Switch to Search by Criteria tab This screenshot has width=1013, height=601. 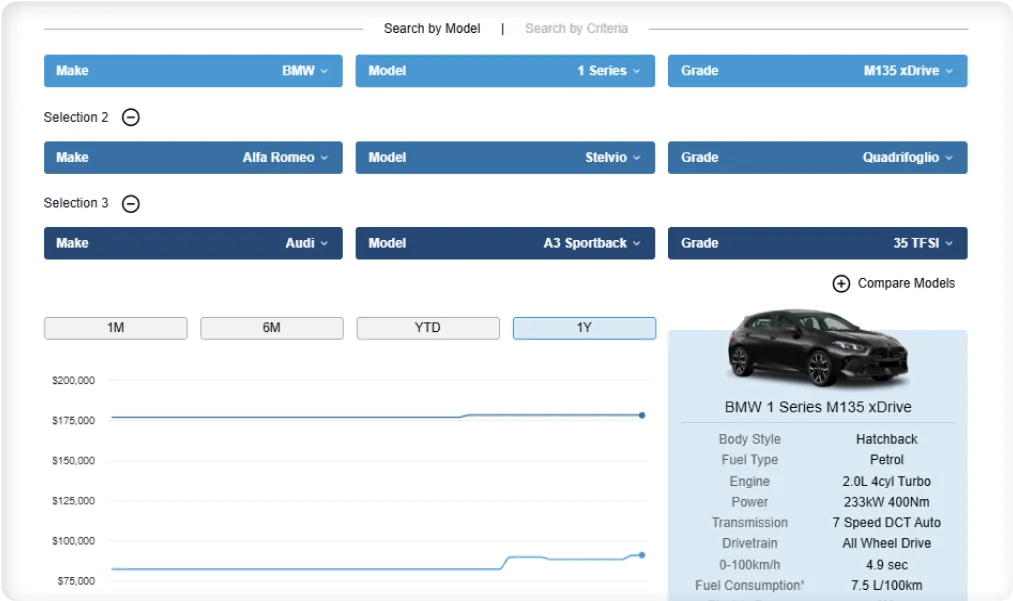click(x=576, y=28)
